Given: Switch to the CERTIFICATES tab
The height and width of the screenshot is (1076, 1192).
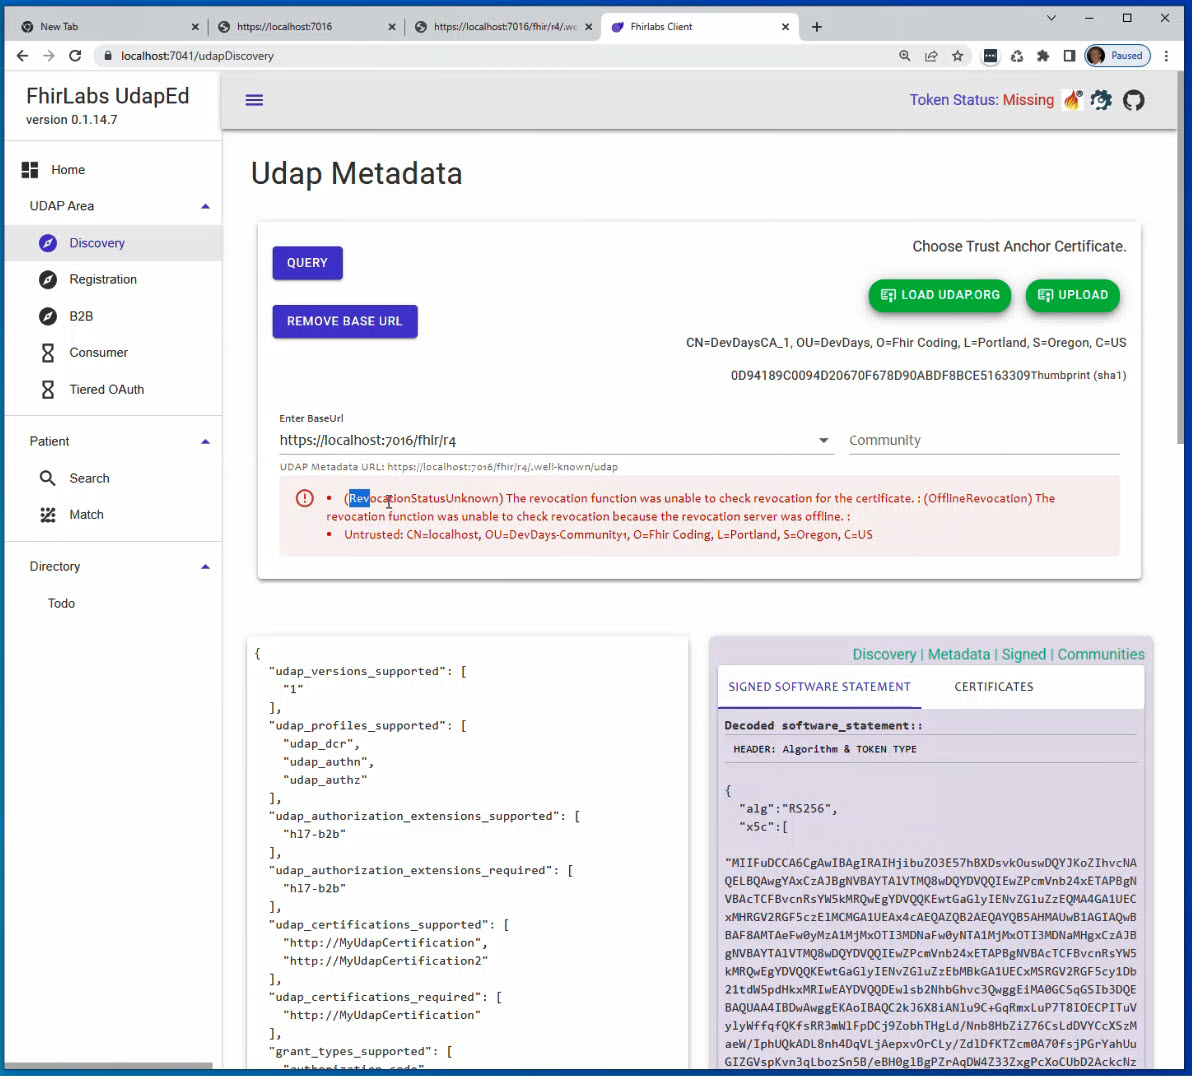Looking at the screenshot, I should tap(993, 687).
